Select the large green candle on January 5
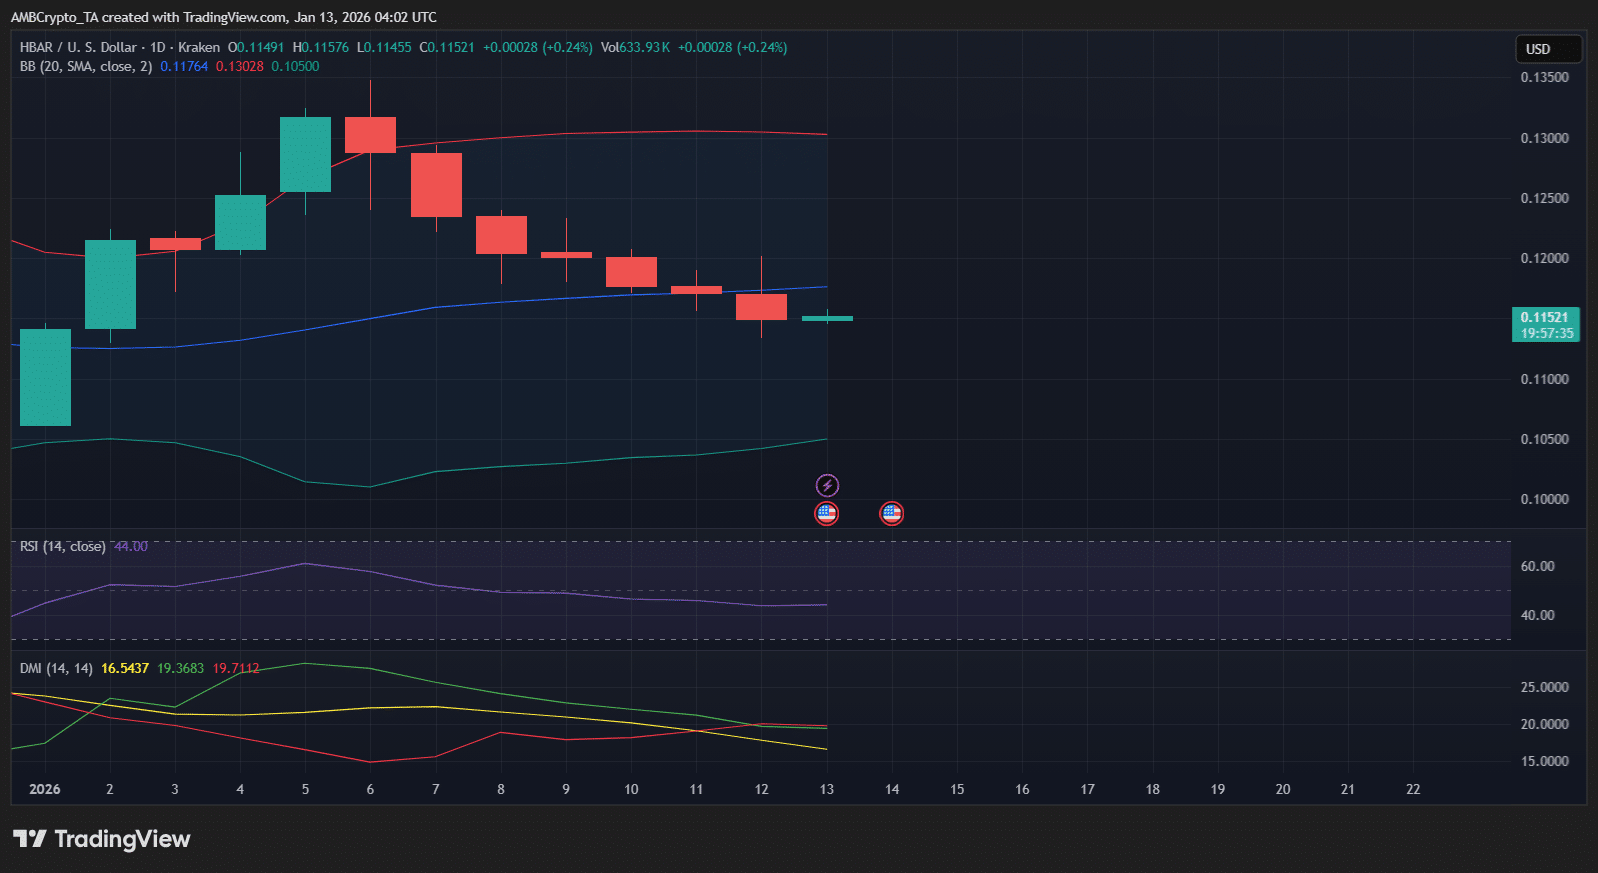This screenshot has width=1598, height=873. tap(305, 154)
